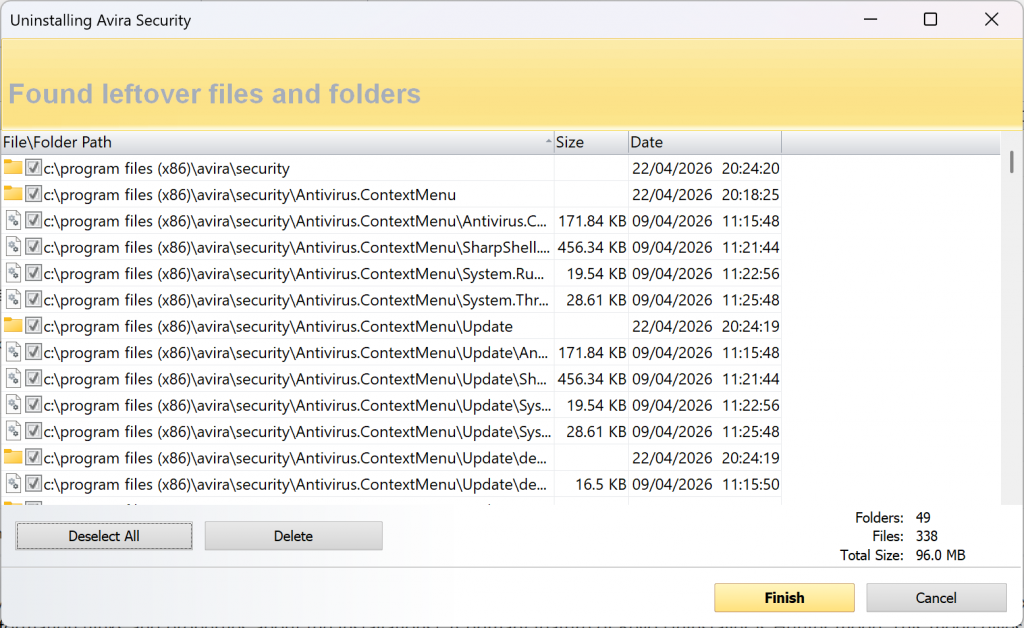Sort the list by the Date column header
This screenshot has width=1024, height=628.
pos(705,142)
